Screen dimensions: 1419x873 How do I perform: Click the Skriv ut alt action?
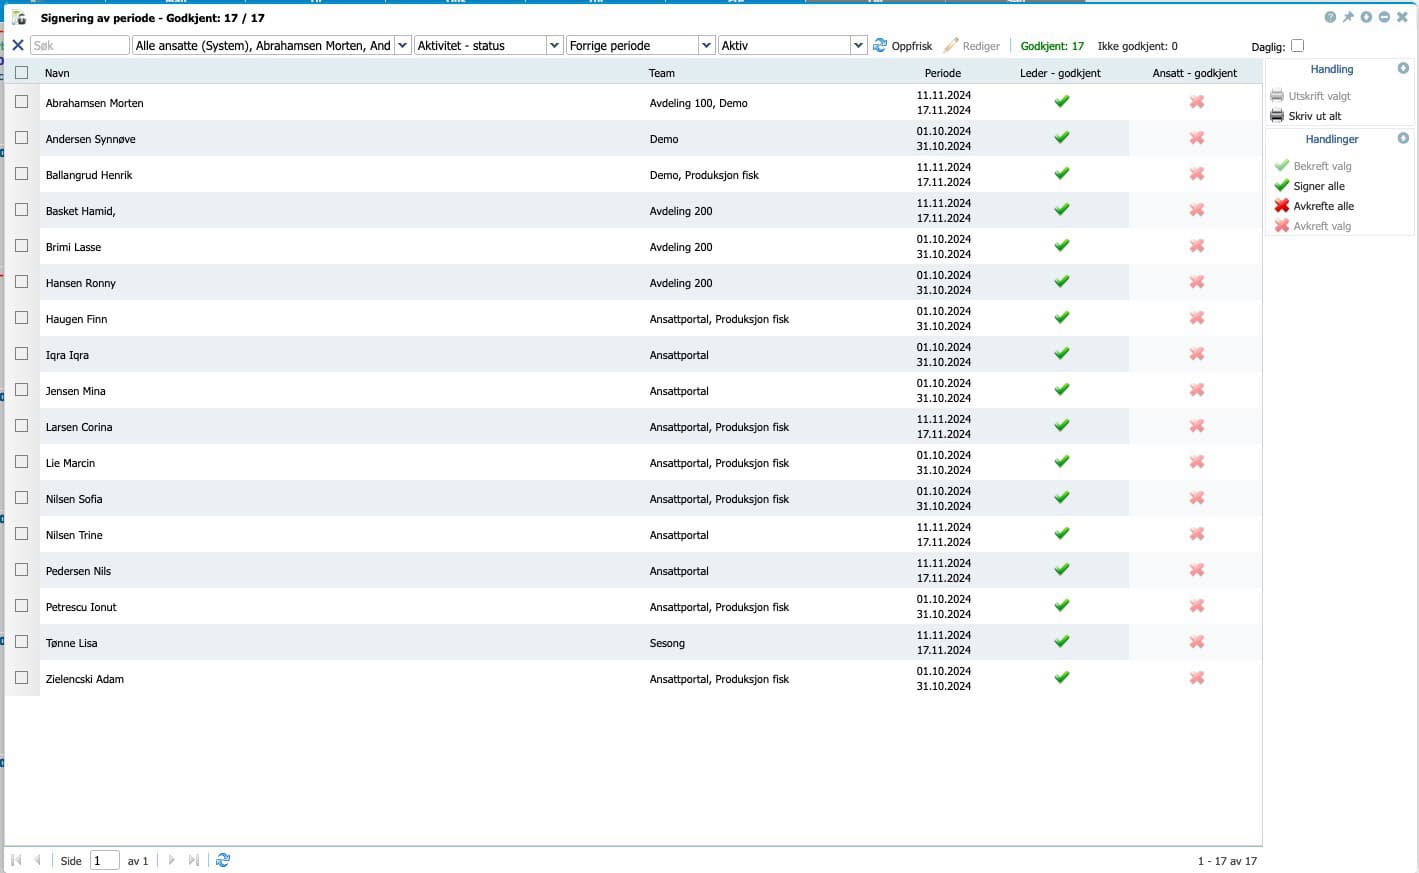point(1315,116)
